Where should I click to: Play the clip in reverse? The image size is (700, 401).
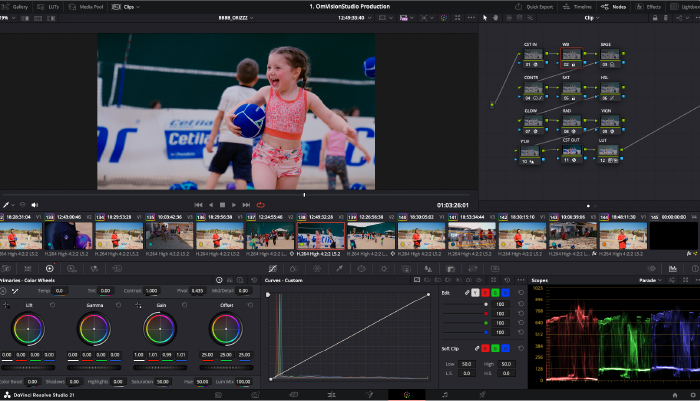coord(211,205)
